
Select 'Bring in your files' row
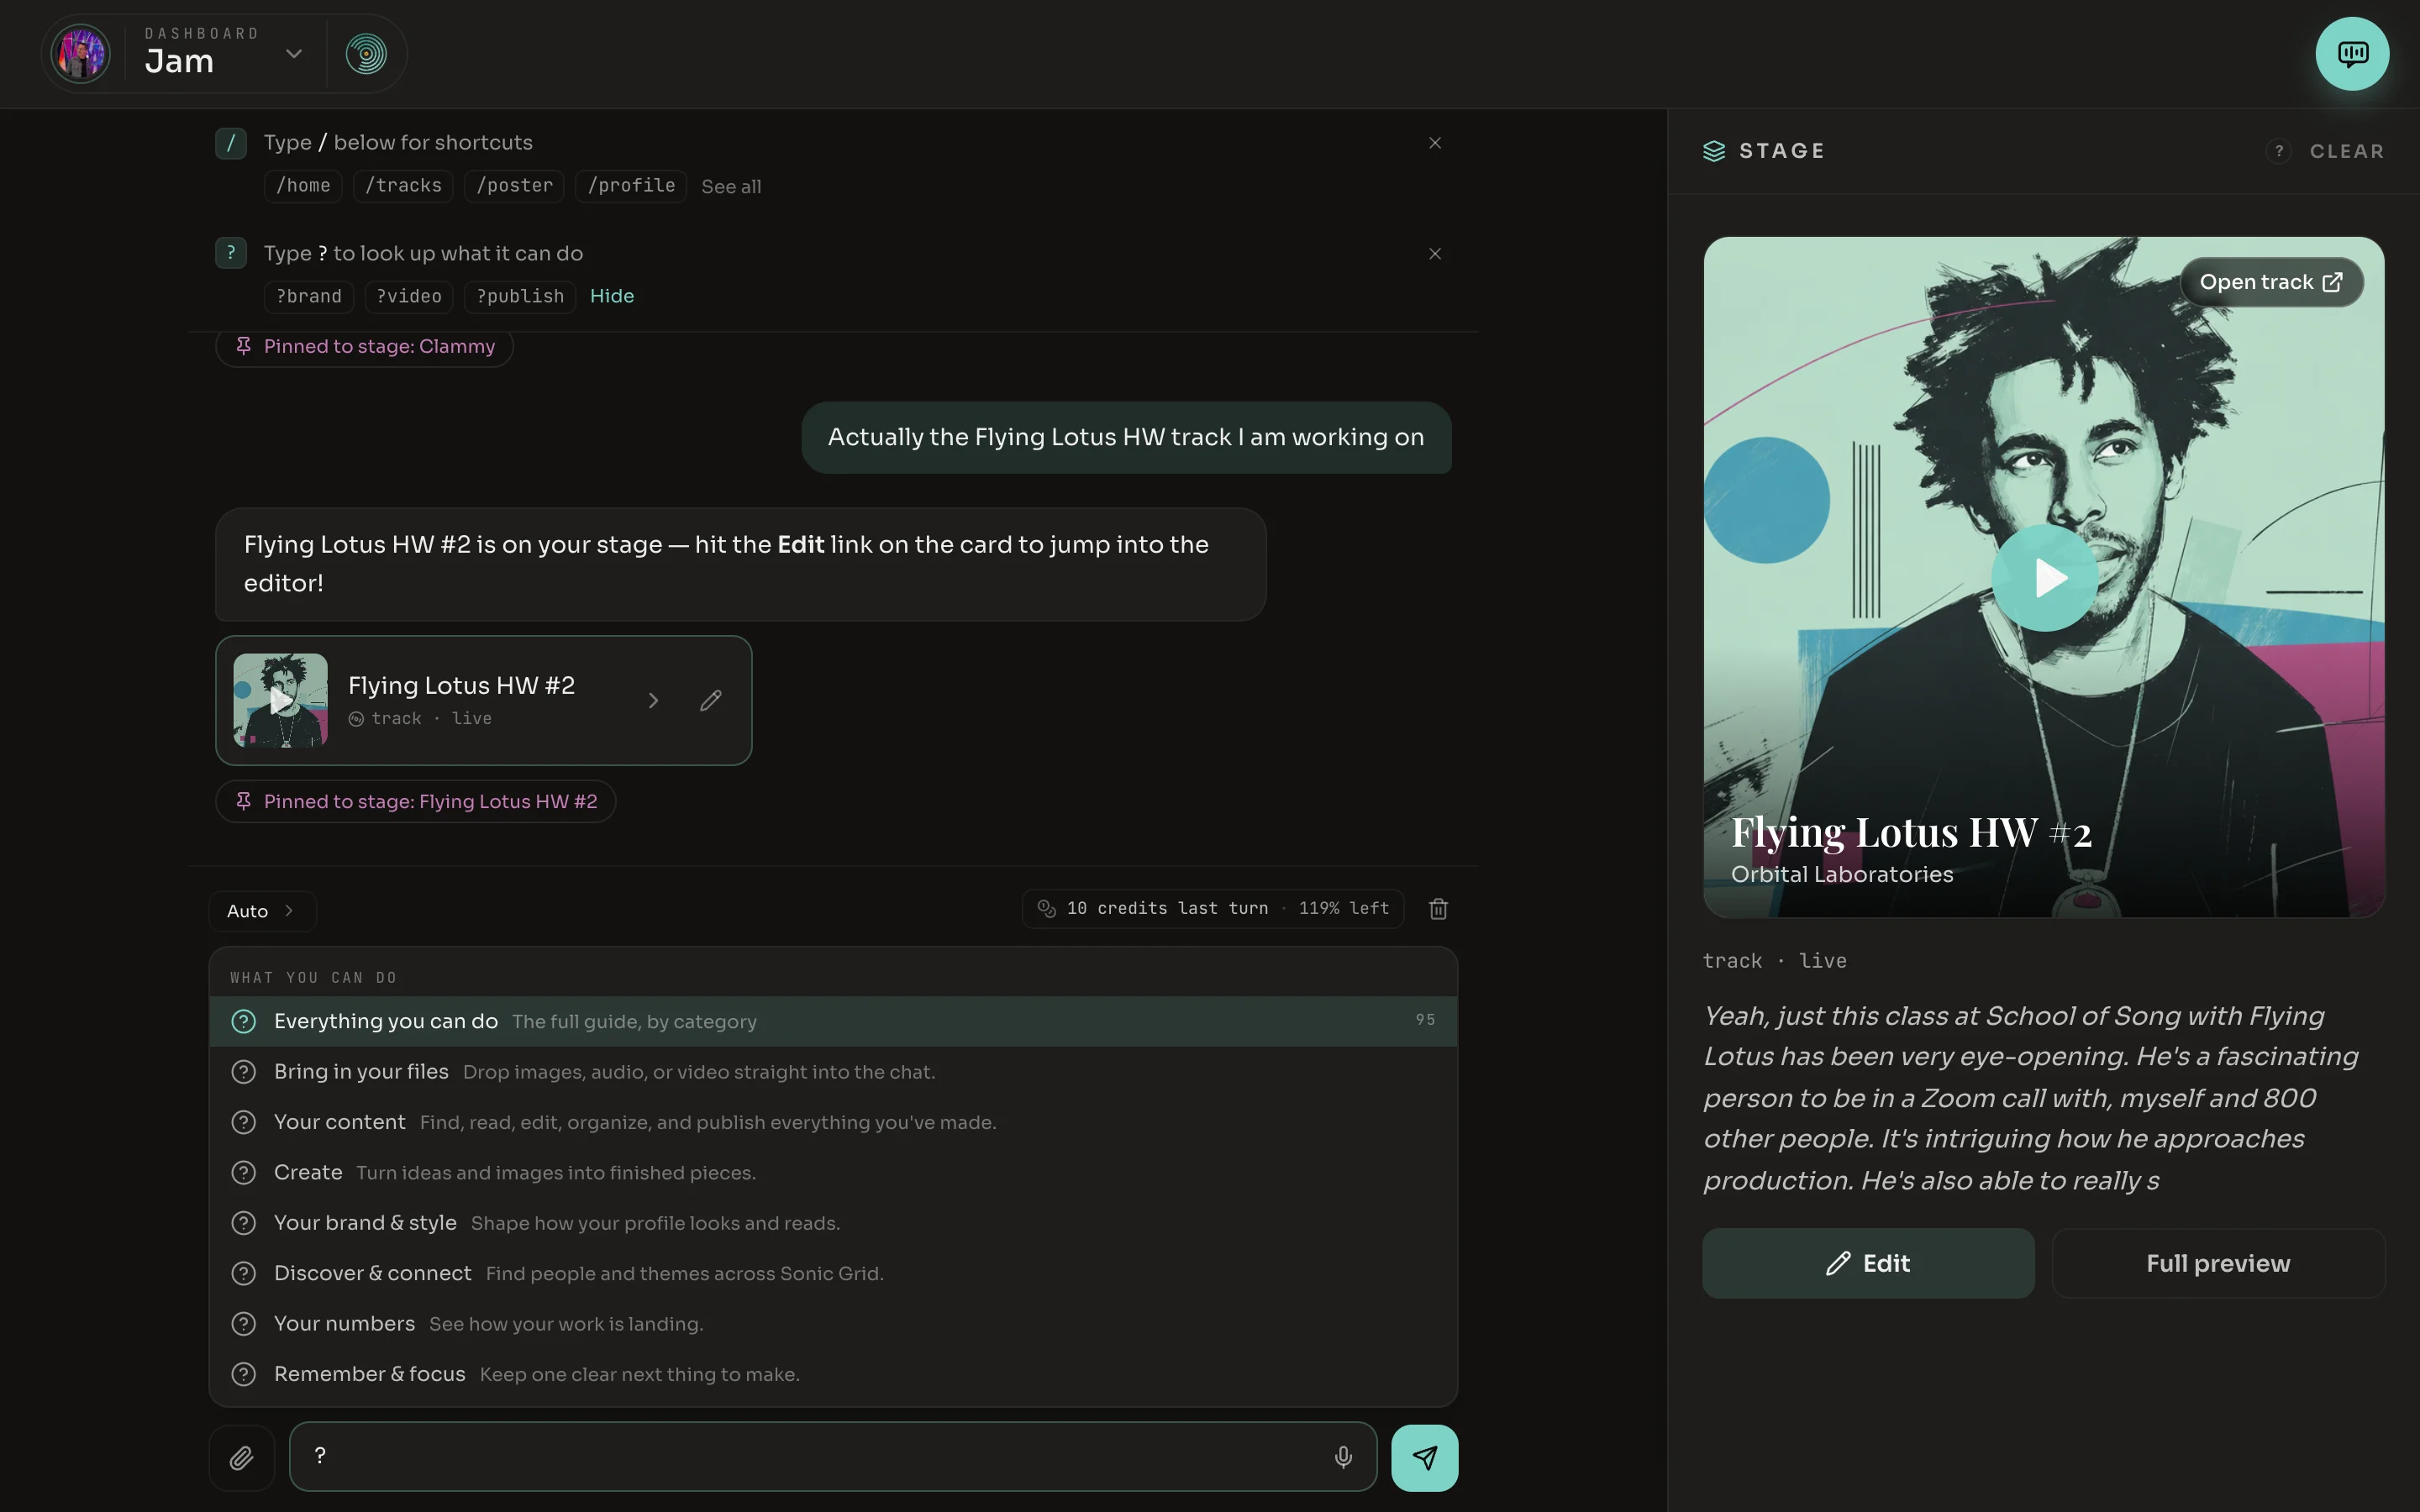(x=833, y=1072)
